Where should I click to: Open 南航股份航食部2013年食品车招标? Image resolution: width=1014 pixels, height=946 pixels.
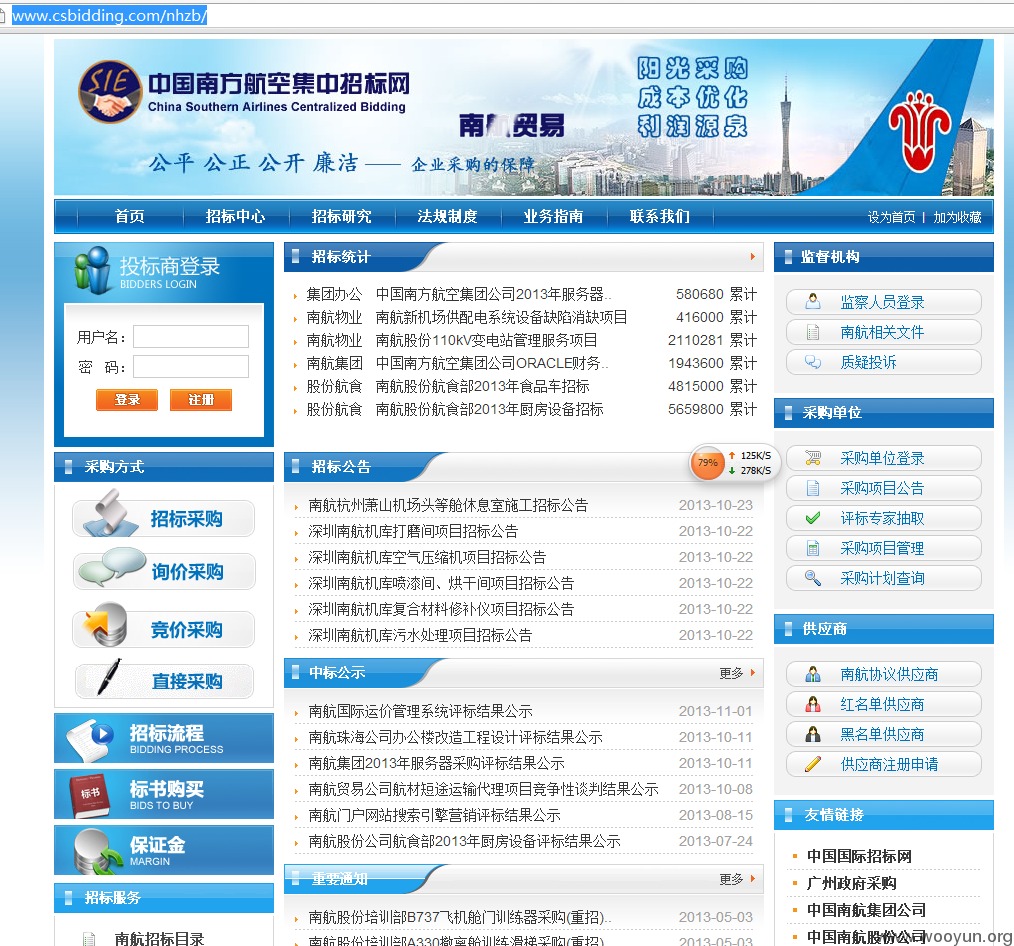pyautogui.click(x=482, y=387)
